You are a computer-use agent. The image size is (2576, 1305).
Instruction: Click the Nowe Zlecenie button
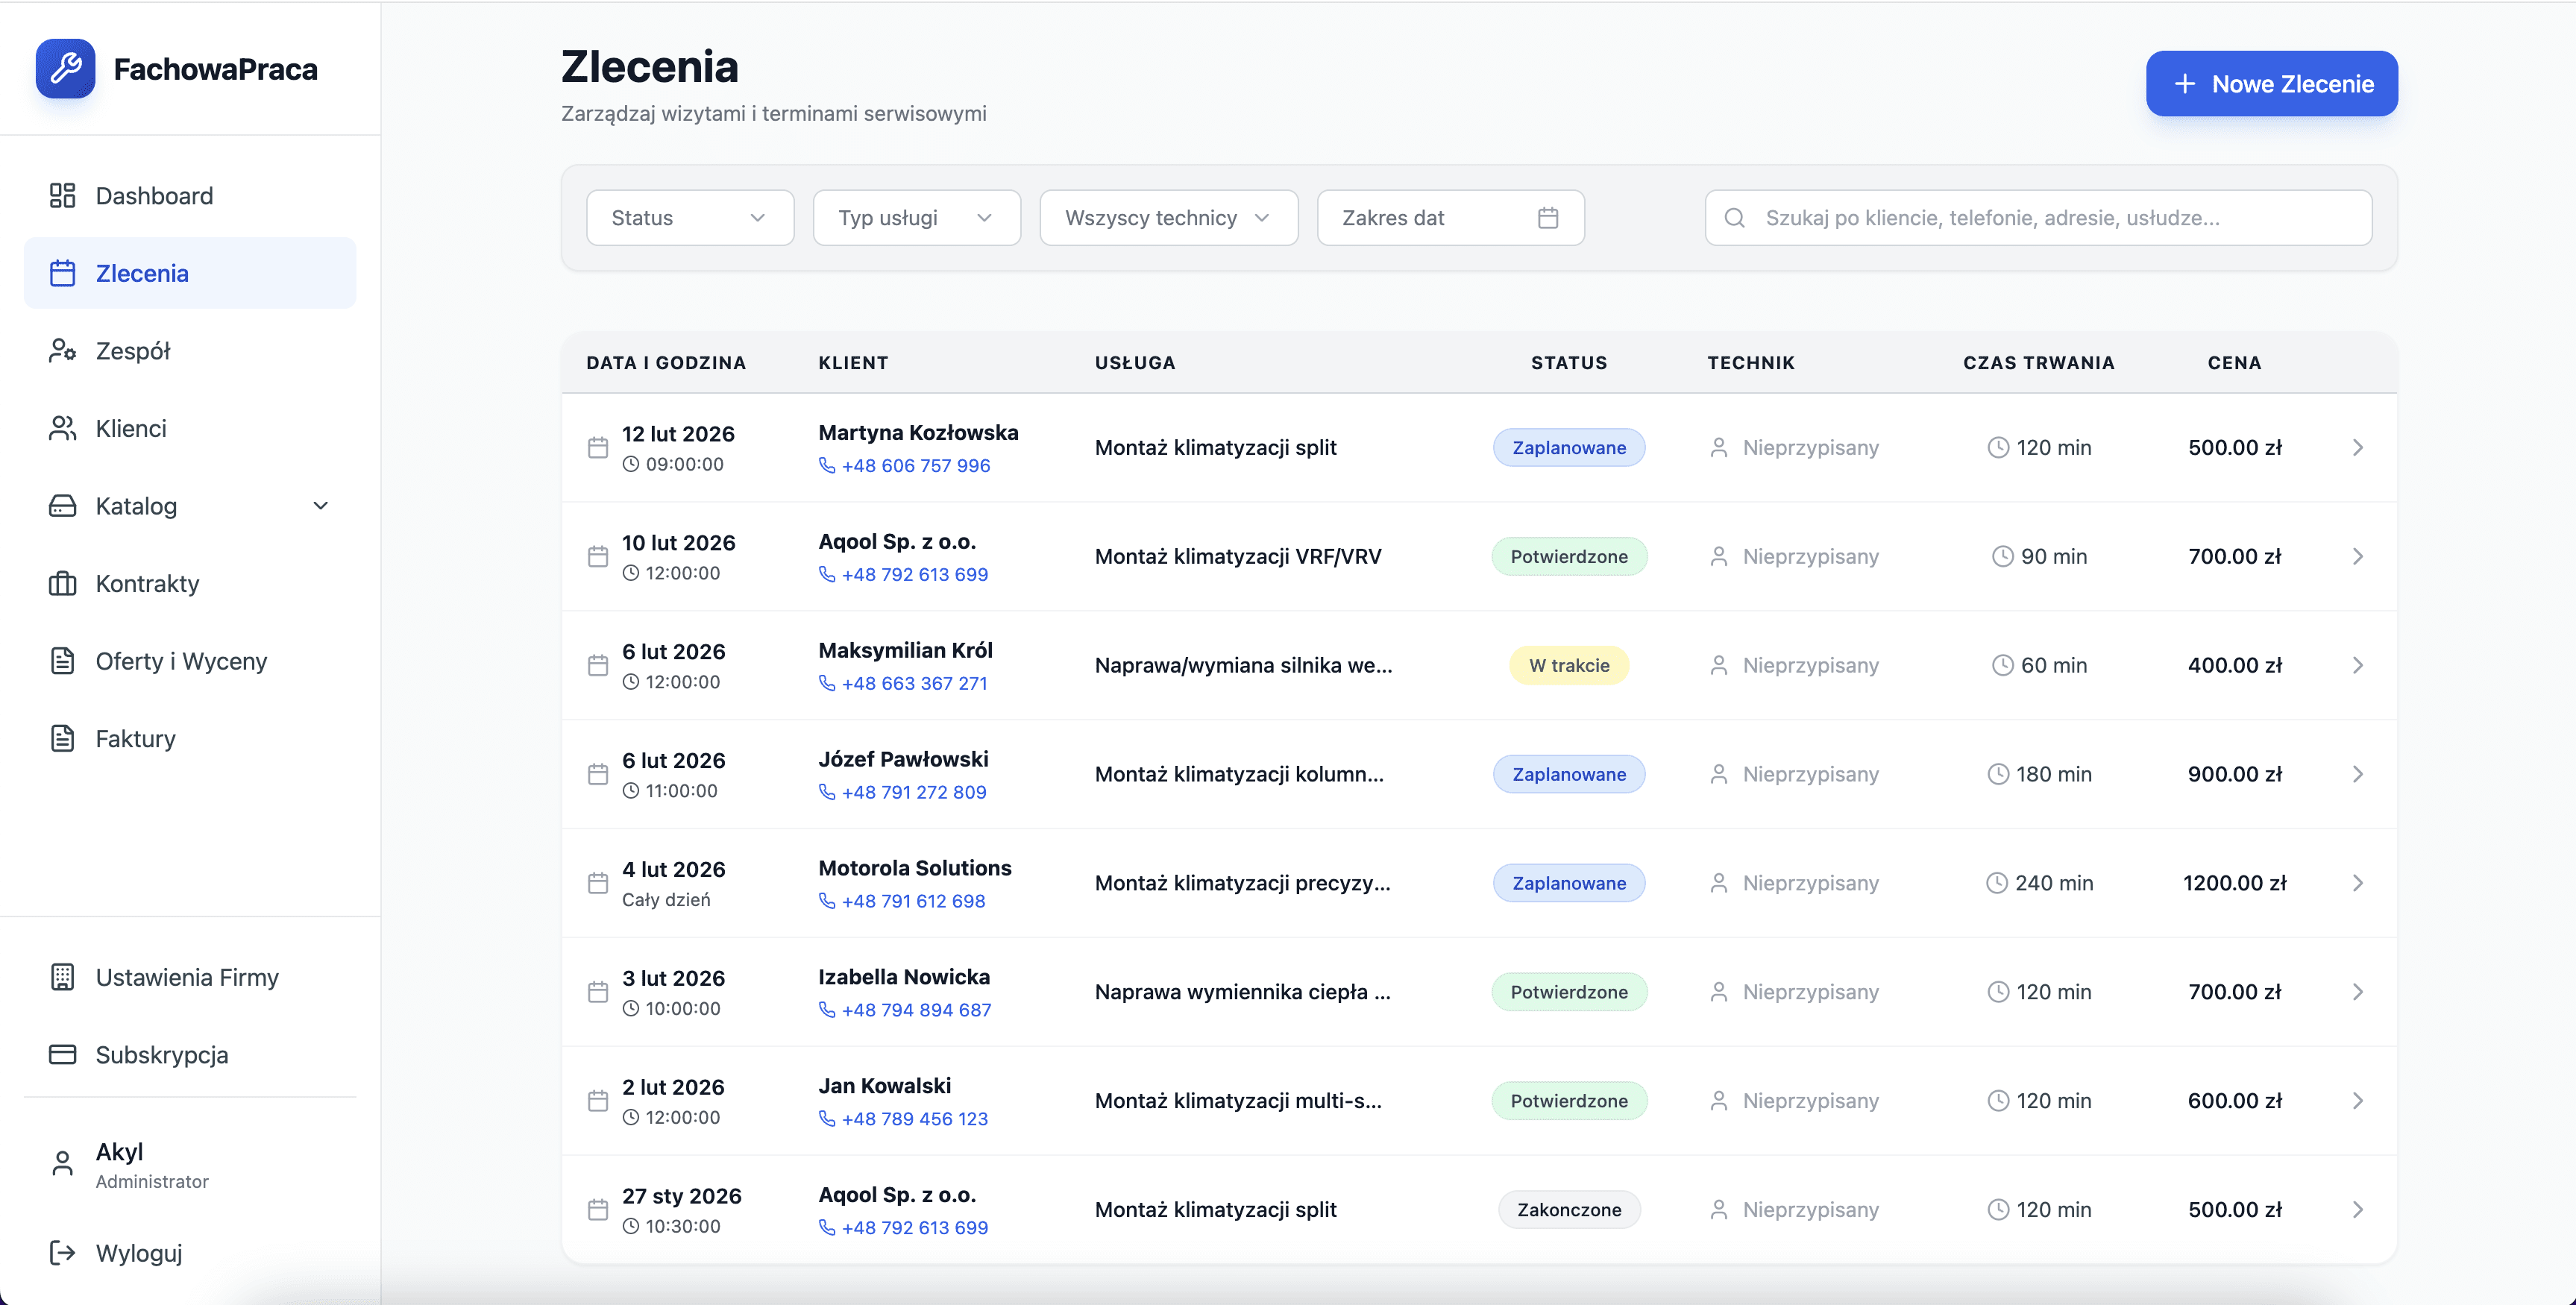[2270, 84]
